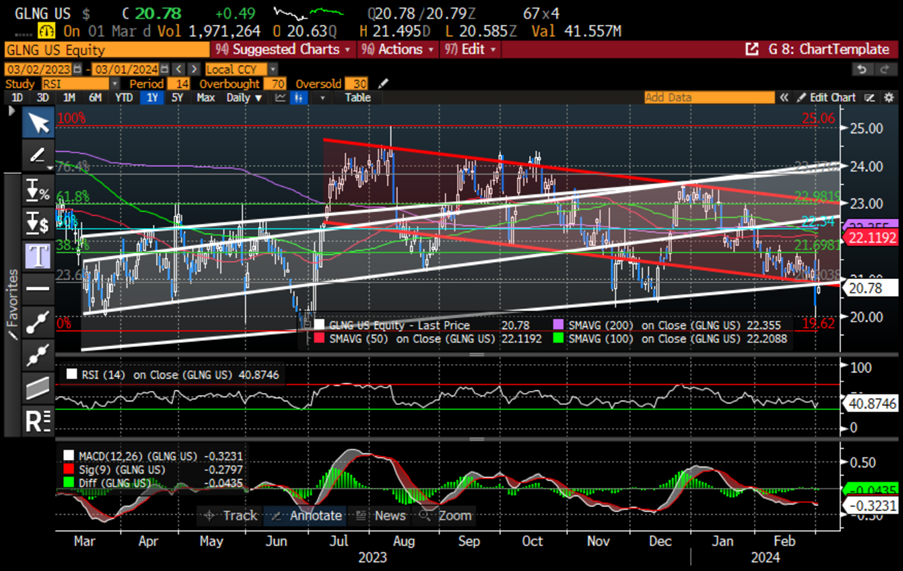Screen dimensions: 903x571
Task: Select the 1M range tab
Action: click(x=69, y=98)
